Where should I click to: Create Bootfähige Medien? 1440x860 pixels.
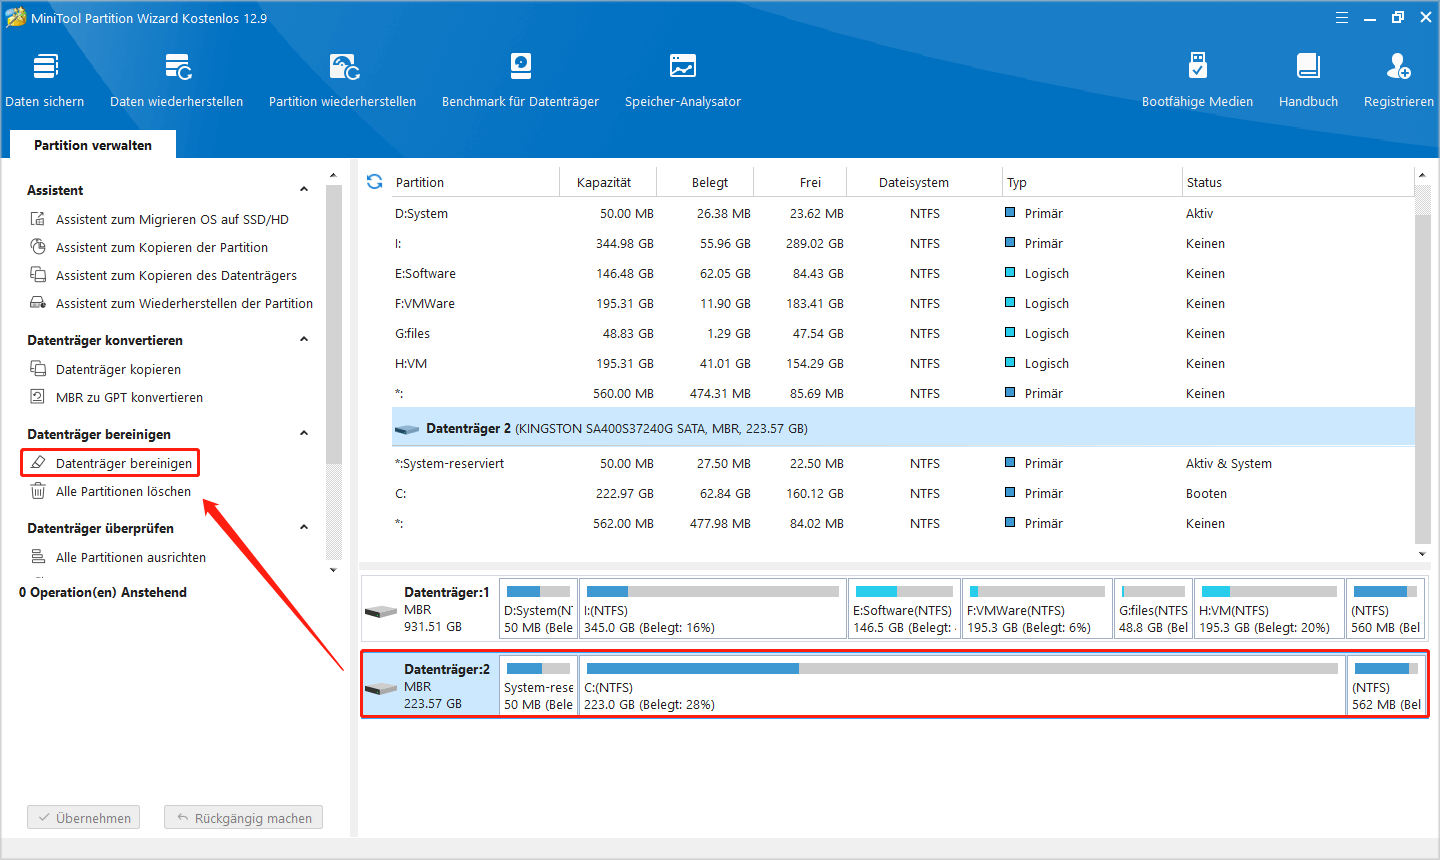pyautogui.click(x=1197, y=80)
